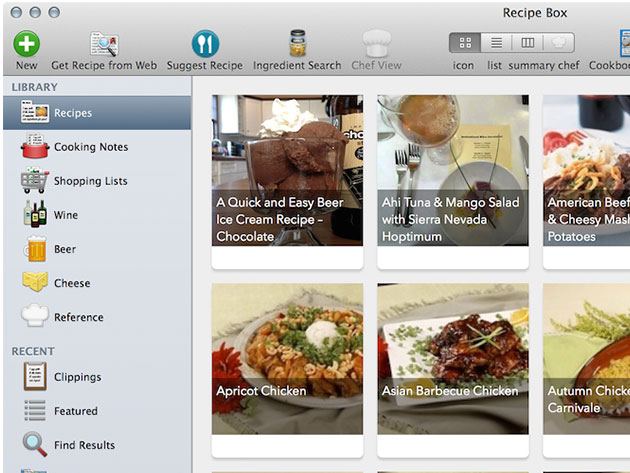
Task: Click the Shopping Lists cart icon
Action: [35, 180]
